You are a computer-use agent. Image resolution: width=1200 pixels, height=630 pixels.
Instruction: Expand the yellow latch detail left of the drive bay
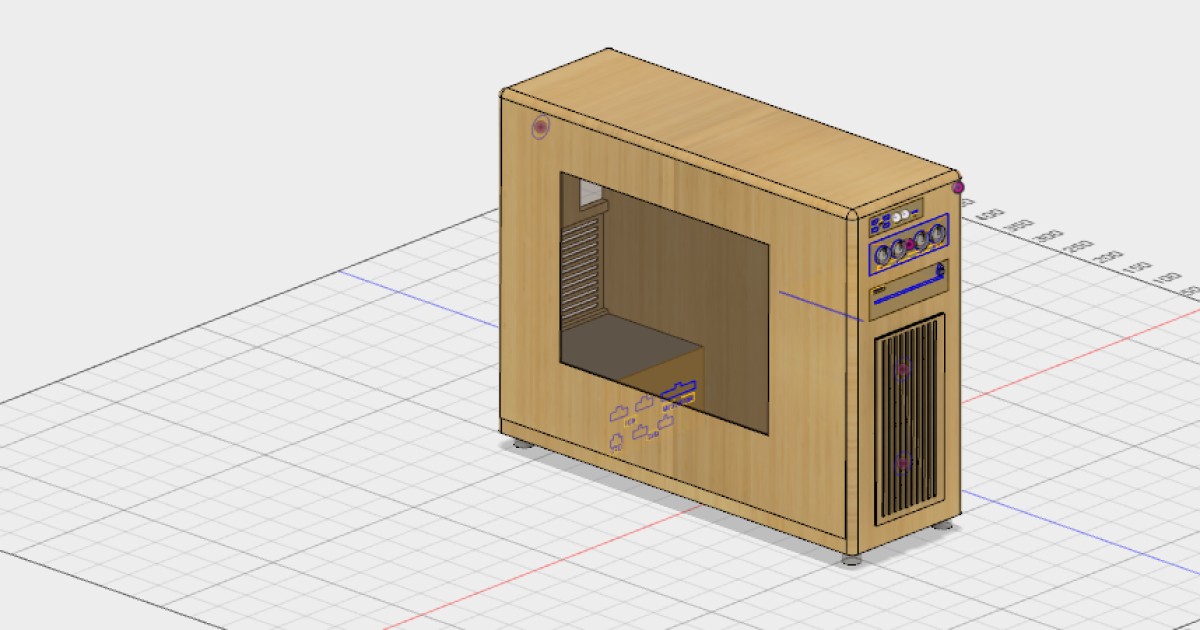click(x=879, y=288)
